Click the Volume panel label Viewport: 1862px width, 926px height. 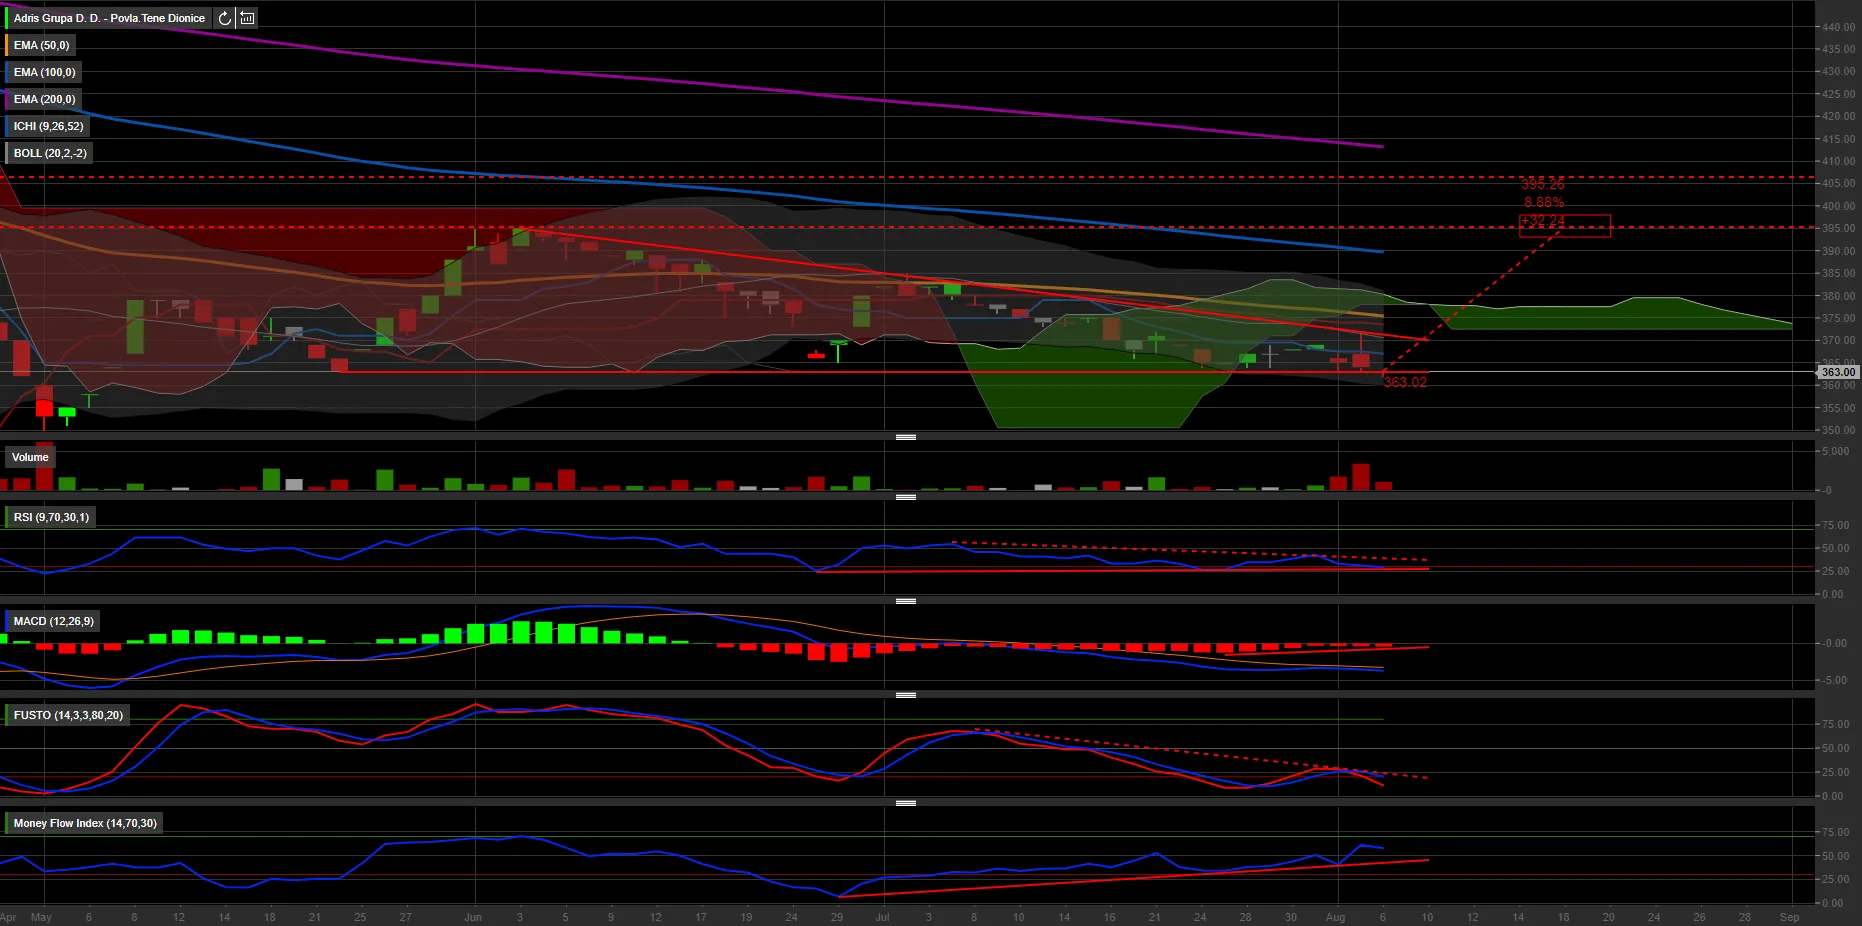click(30, 457)
